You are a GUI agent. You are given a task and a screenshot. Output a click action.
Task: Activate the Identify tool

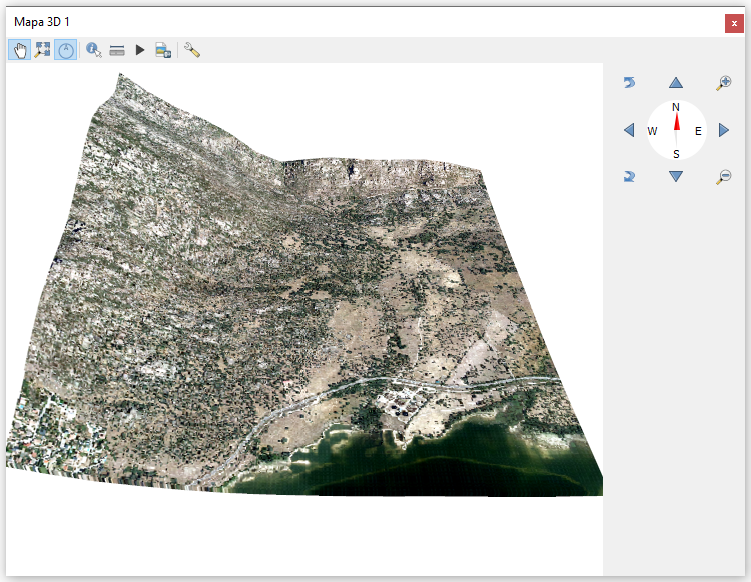pyautogui.click(x=94, y=50)
